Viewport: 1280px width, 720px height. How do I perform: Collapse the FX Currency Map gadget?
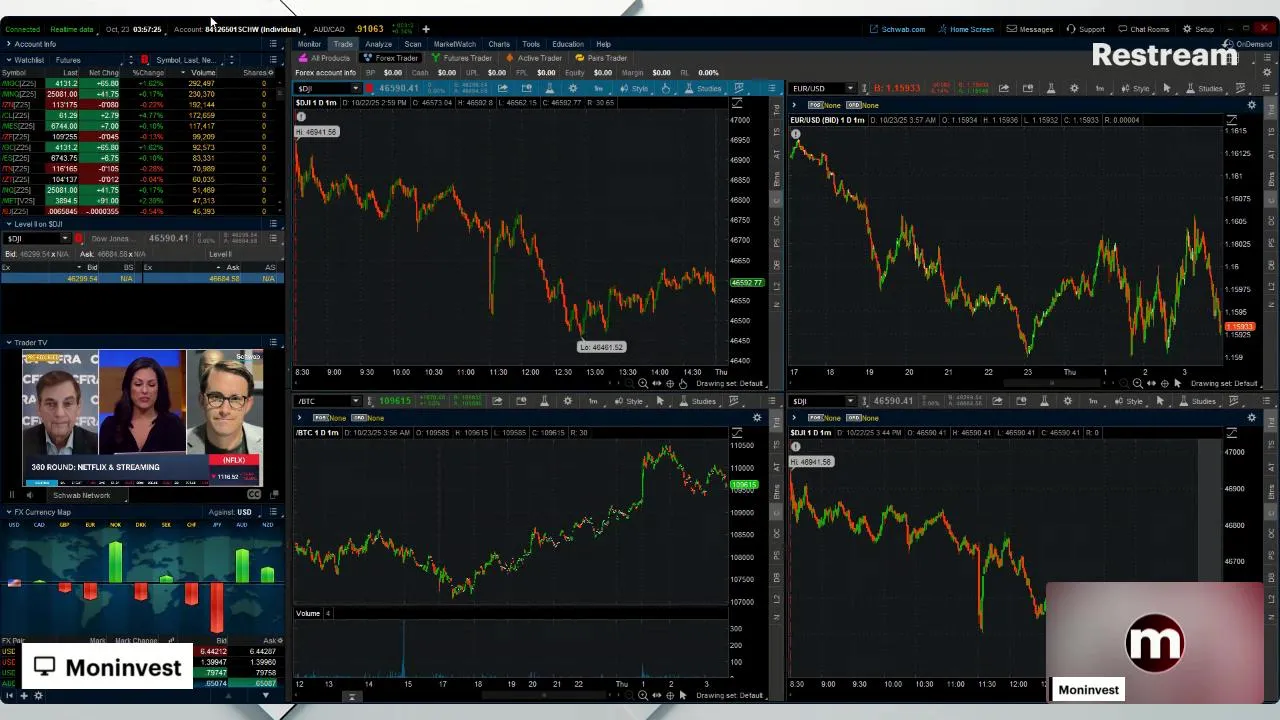point(9,512)
